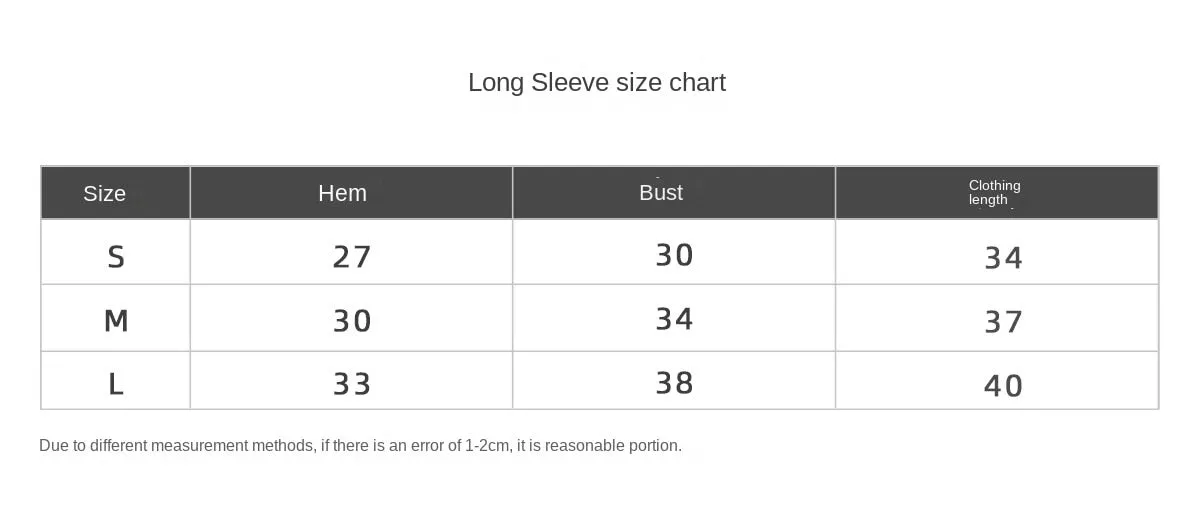The width and height of the screenshot is (1200, 521).
Task: Click Clothing length 40 for size L
Action: coord(1004,386)
